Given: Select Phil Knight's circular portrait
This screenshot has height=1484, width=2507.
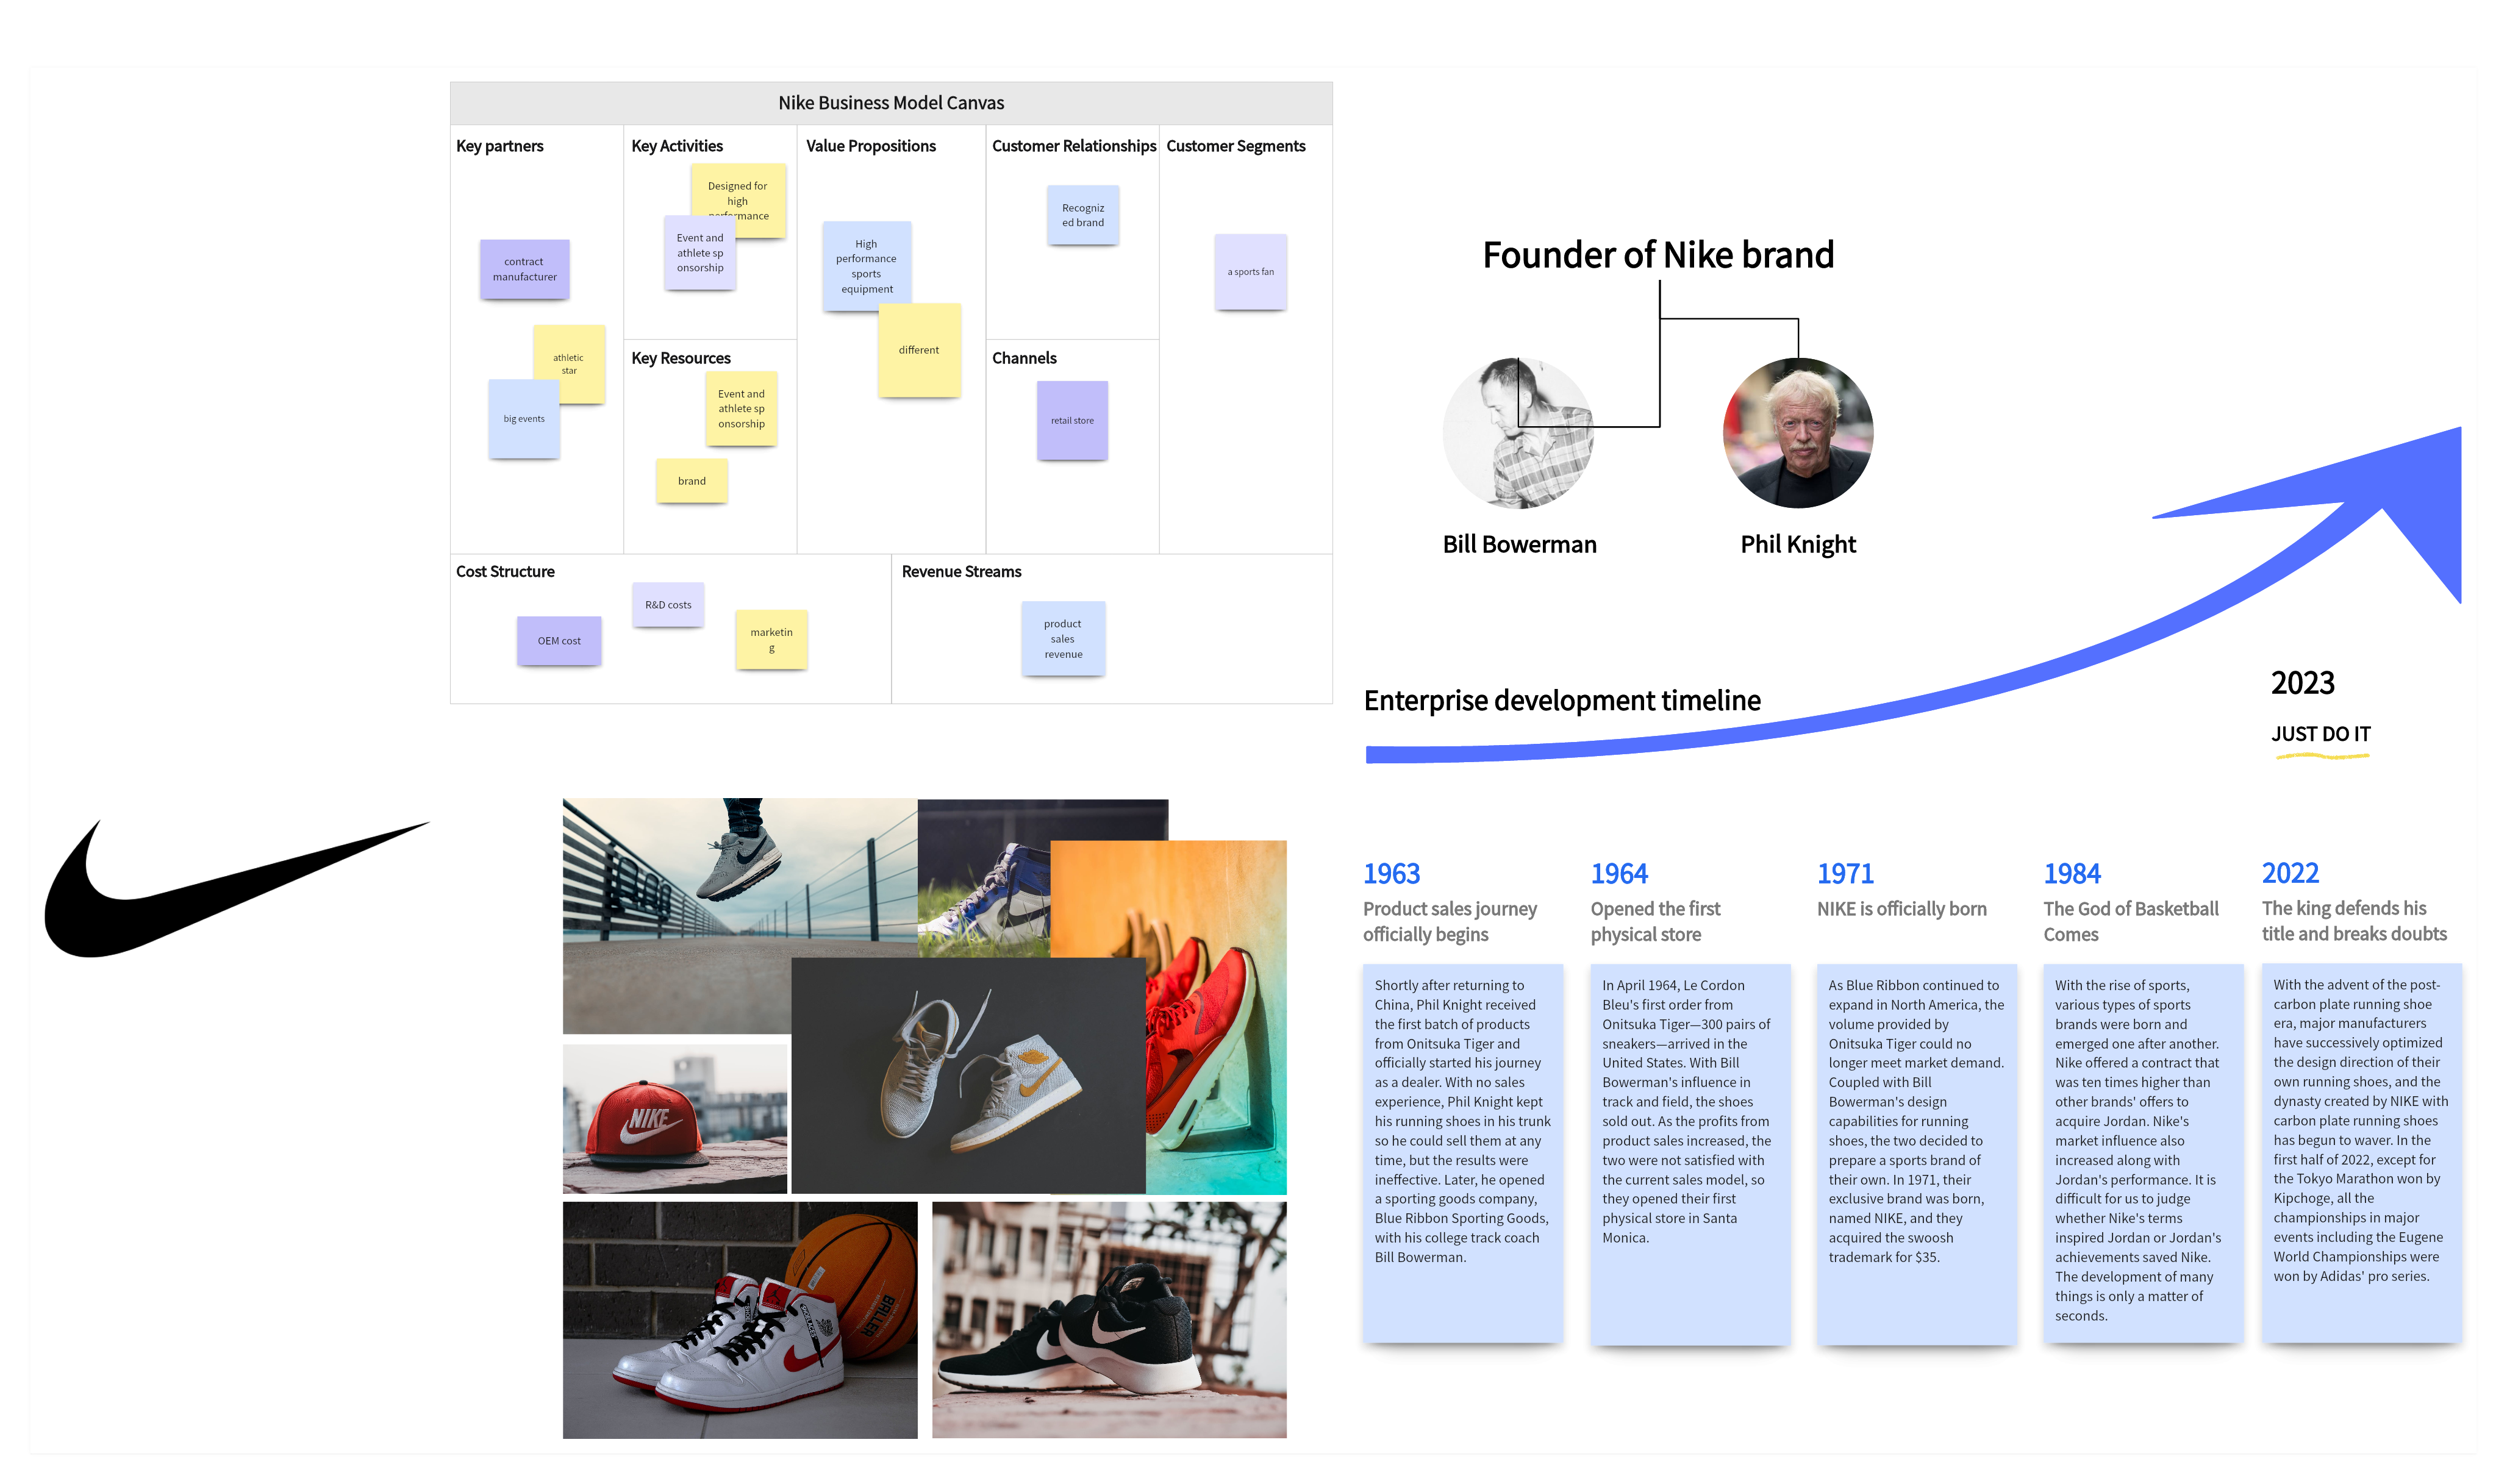Looking at the screenshot, I should 1798,433.
